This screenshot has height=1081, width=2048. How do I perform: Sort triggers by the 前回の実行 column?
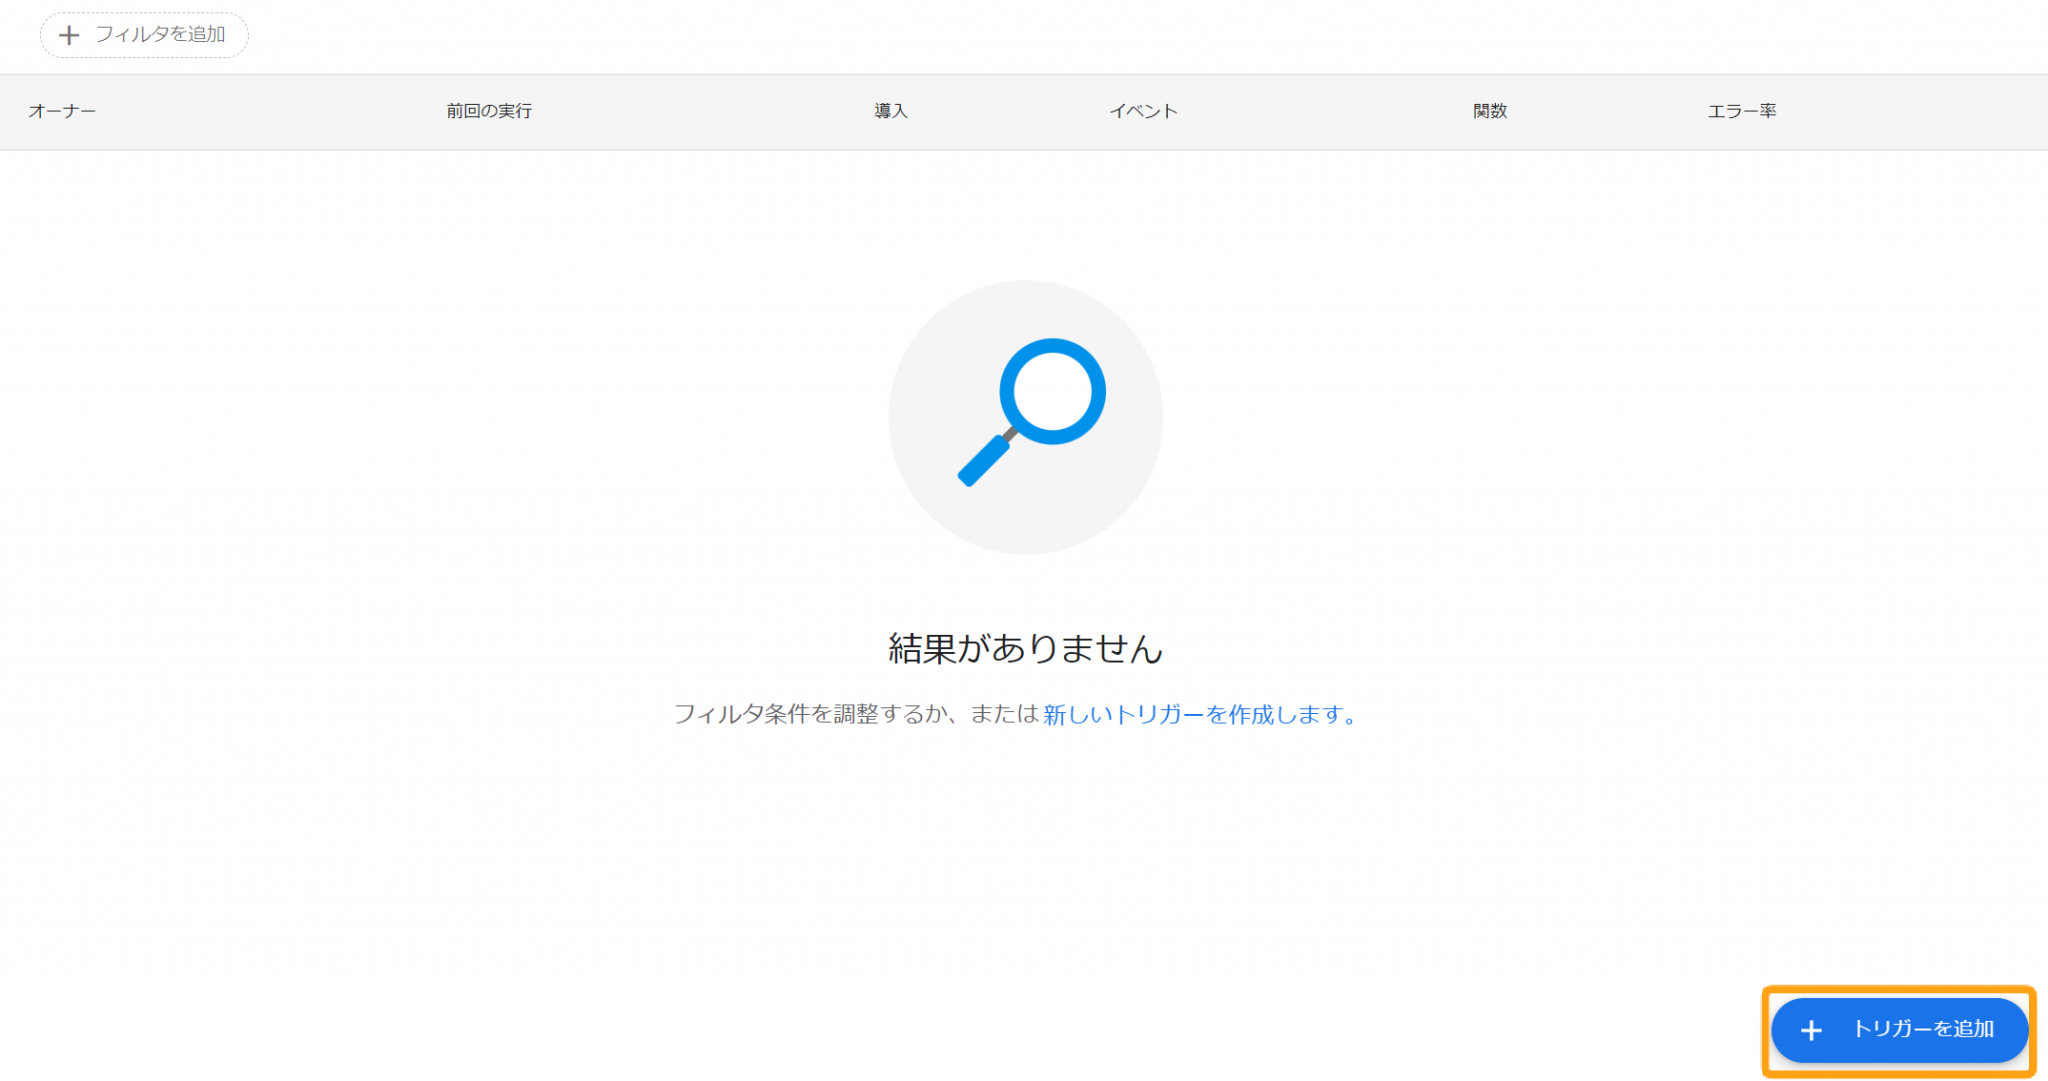[487, 111]
